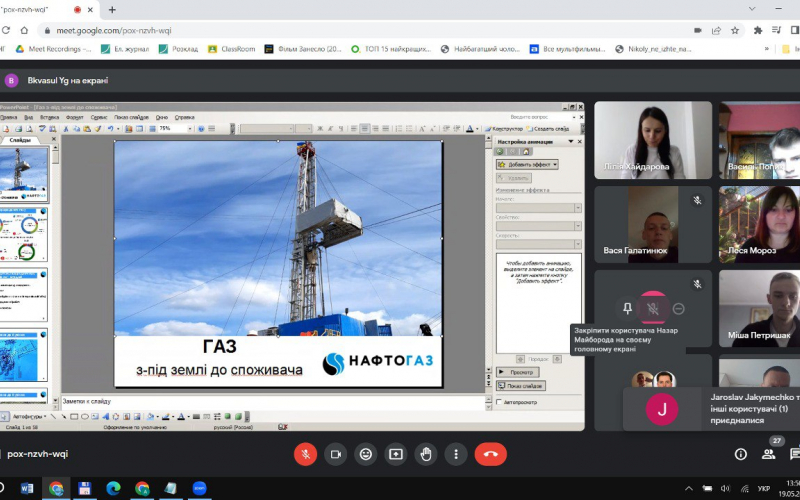Screen dimensions: 800x500
Task: Open Microsoft Edge from taskbar
Action: 113,488
